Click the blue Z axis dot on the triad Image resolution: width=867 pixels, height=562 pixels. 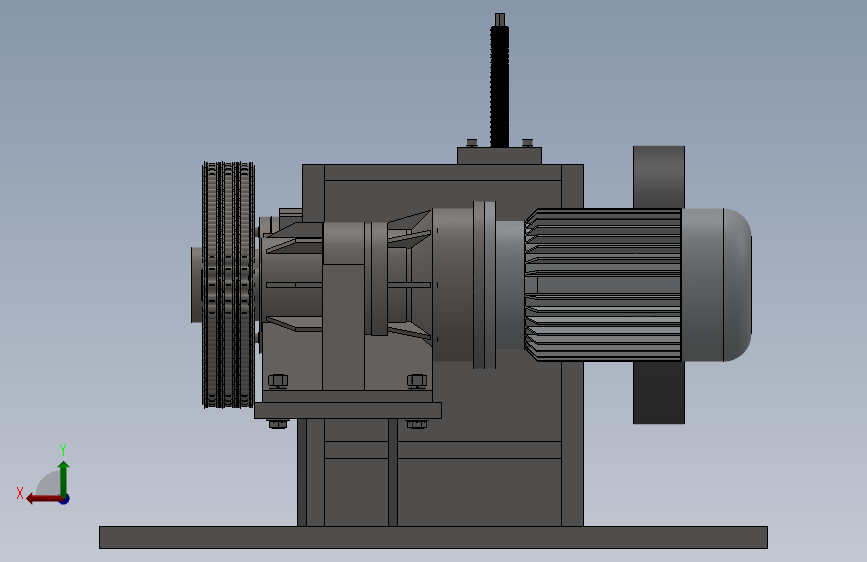(65, 499)
